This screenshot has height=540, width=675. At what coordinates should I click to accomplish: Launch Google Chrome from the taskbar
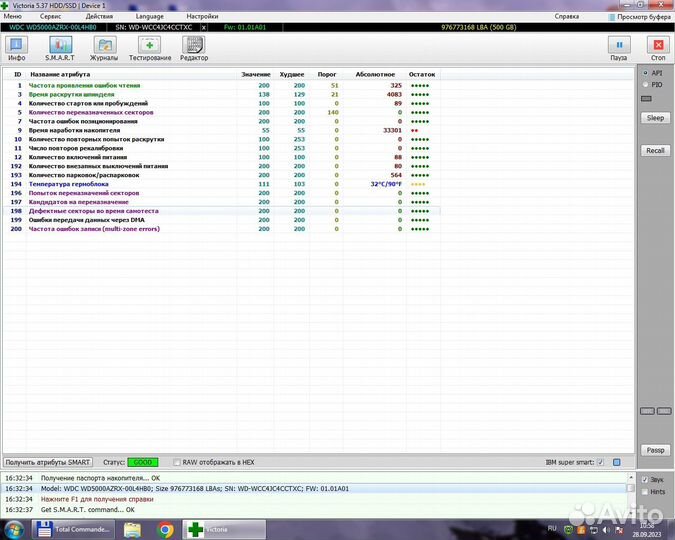(165, 529)
